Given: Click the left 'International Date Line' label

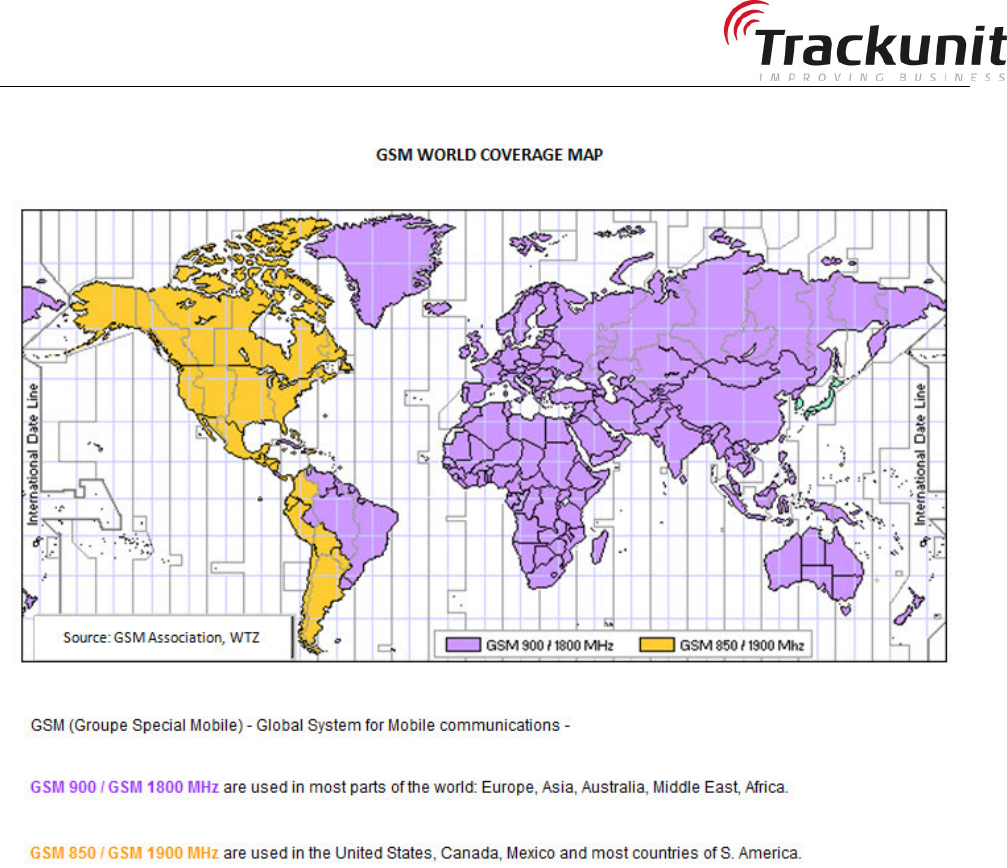Looking at the screenshot, I should pyautogui.click(x=33, y=455).
